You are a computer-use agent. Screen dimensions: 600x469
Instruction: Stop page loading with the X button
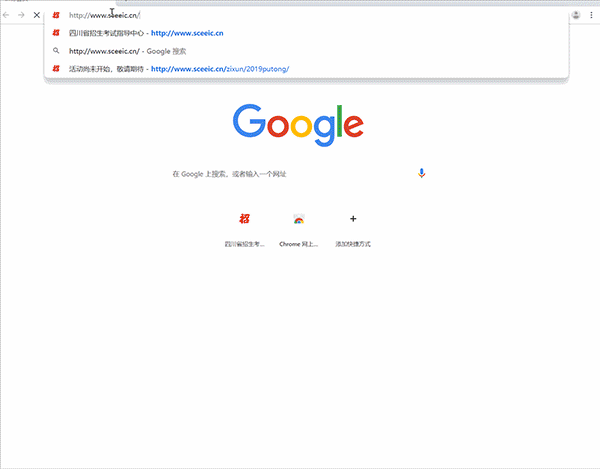pyautogui.click(x=37, y=15)
